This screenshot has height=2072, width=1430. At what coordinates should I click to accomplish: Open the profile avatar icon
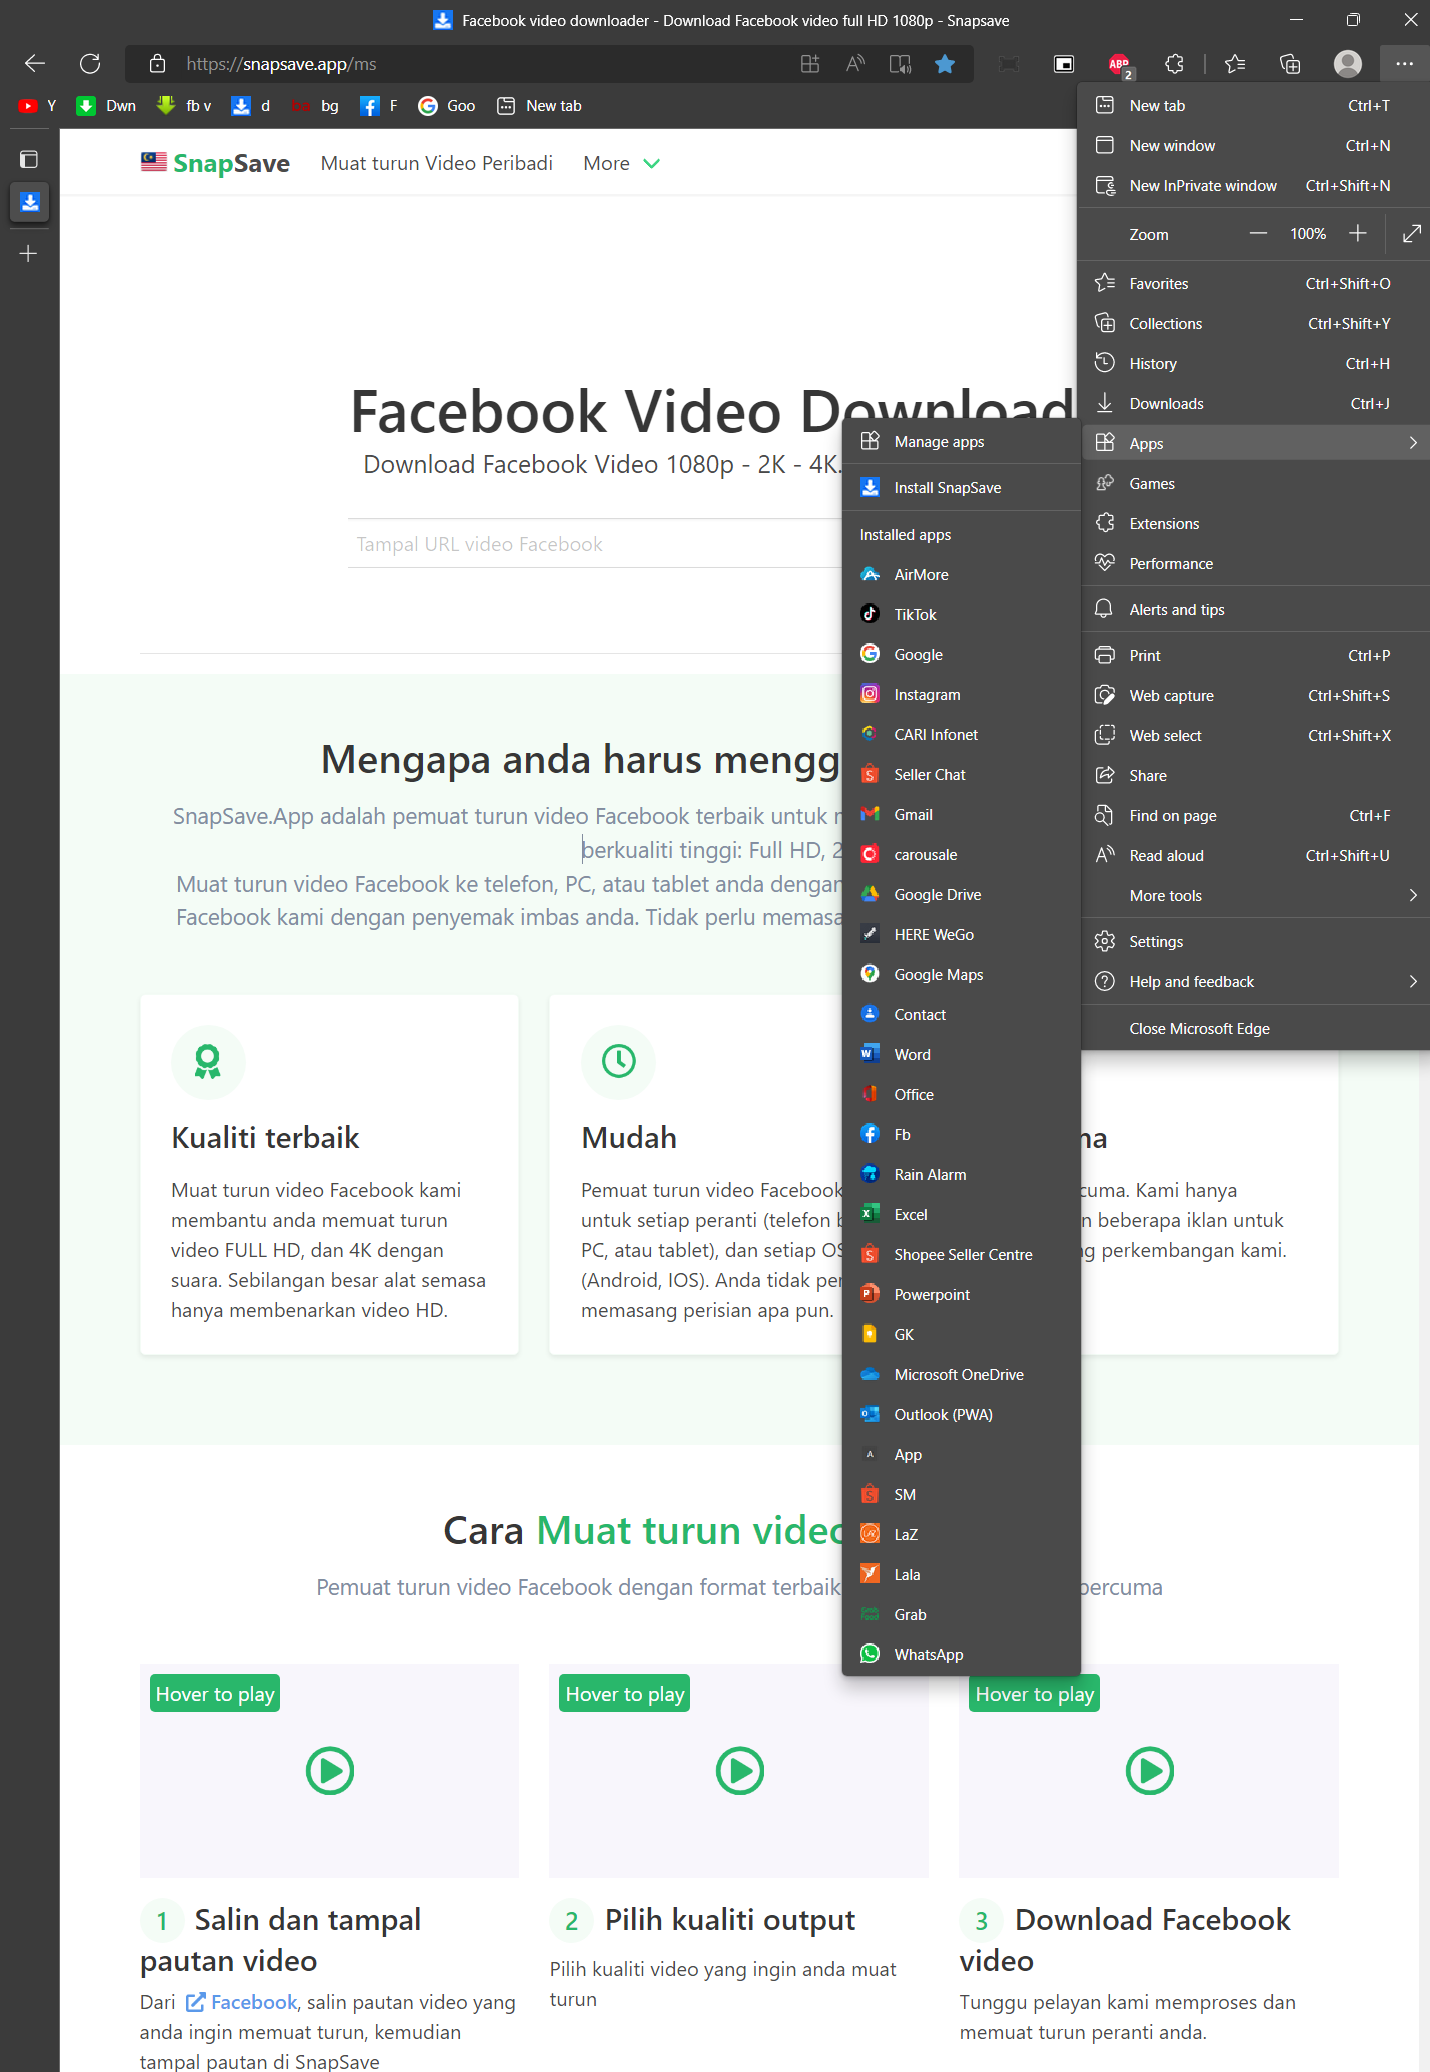(1348, 64)
